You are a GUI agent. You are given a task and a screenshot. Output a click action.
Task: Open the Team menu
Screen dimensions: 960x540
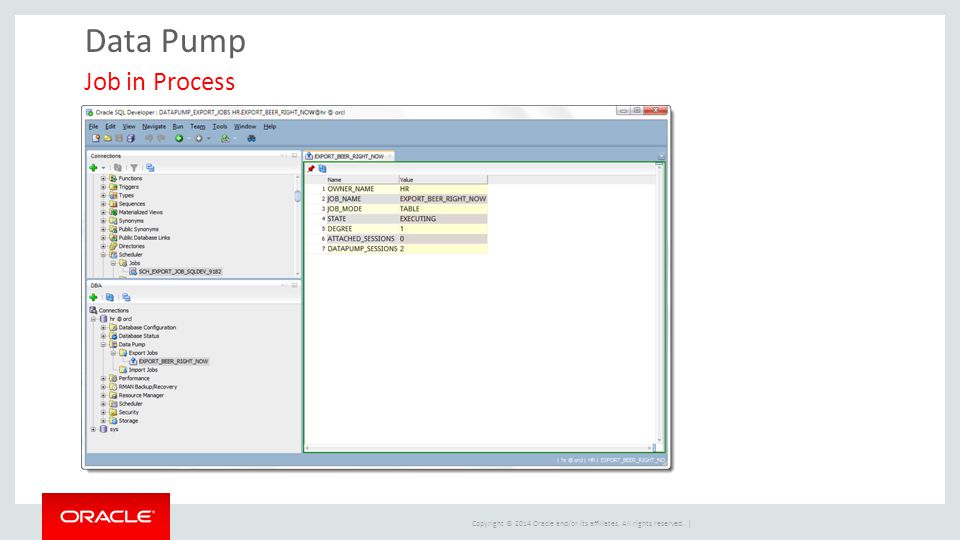(197, 126)
